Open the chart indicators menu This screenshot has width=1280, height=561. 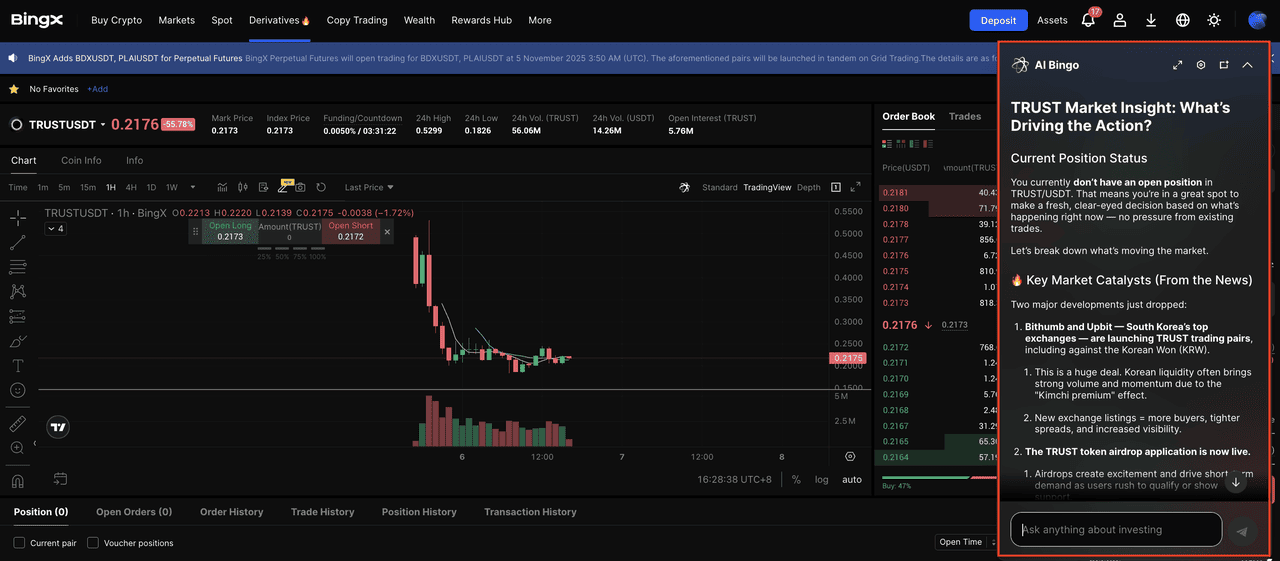click(222, 187)
